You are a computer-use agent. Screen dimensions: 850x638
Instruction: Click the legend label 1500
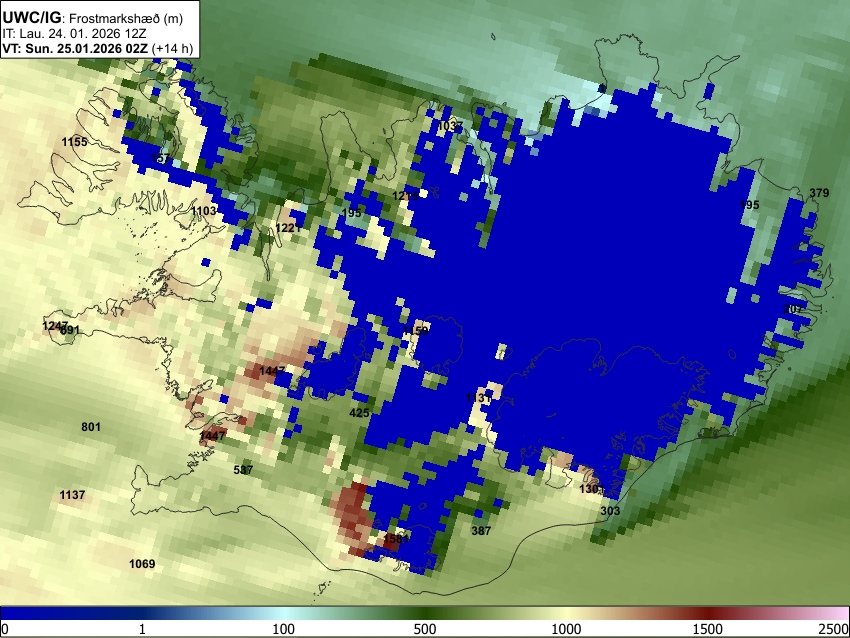pos(708,629)
